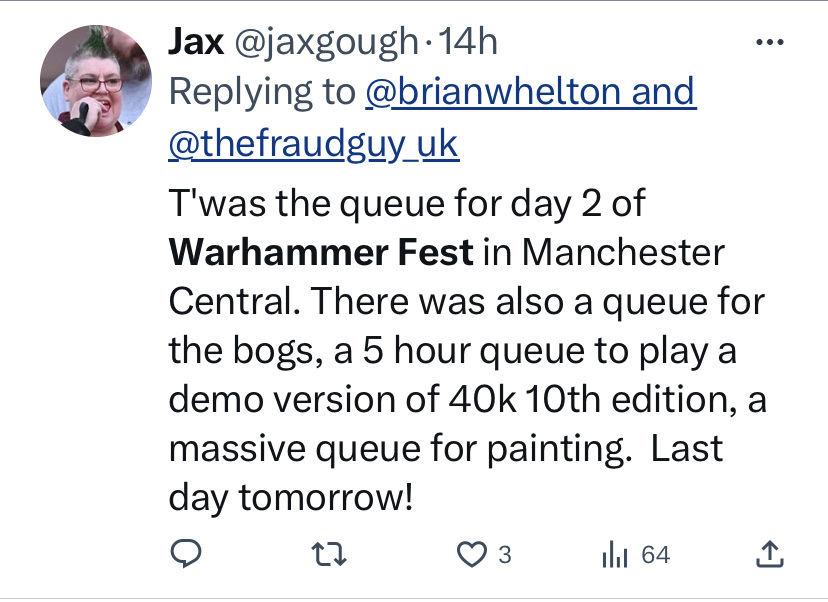
Task: Click the 'Replying to' label
Action: (261, 92)
